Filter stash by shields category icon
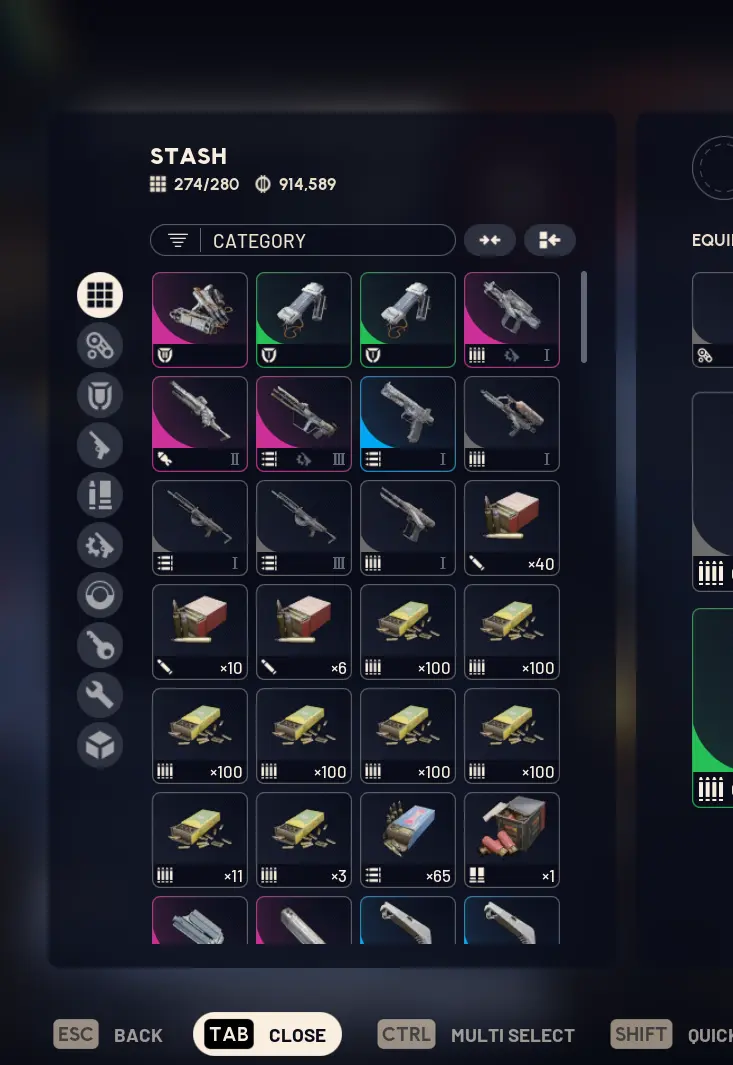733x1065 pixels. click(x=100, y=395)
